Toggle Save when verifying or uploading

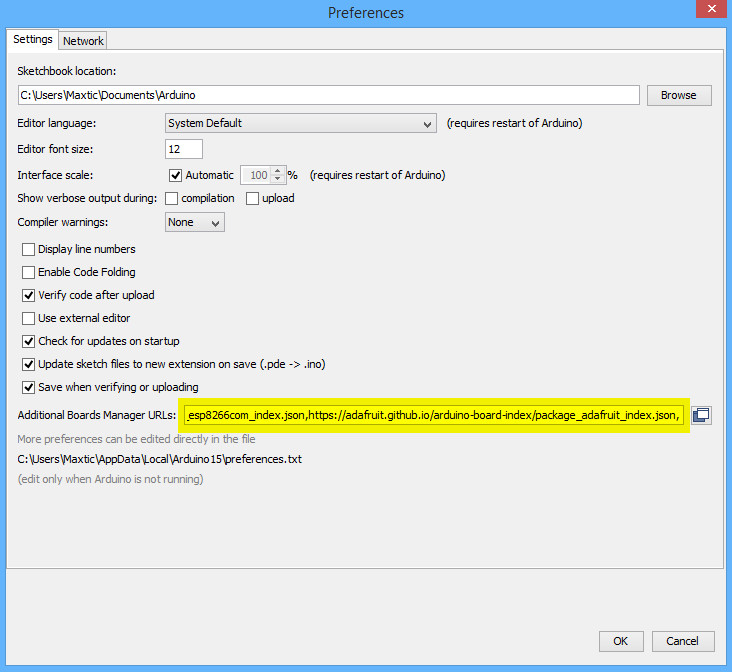28,387
